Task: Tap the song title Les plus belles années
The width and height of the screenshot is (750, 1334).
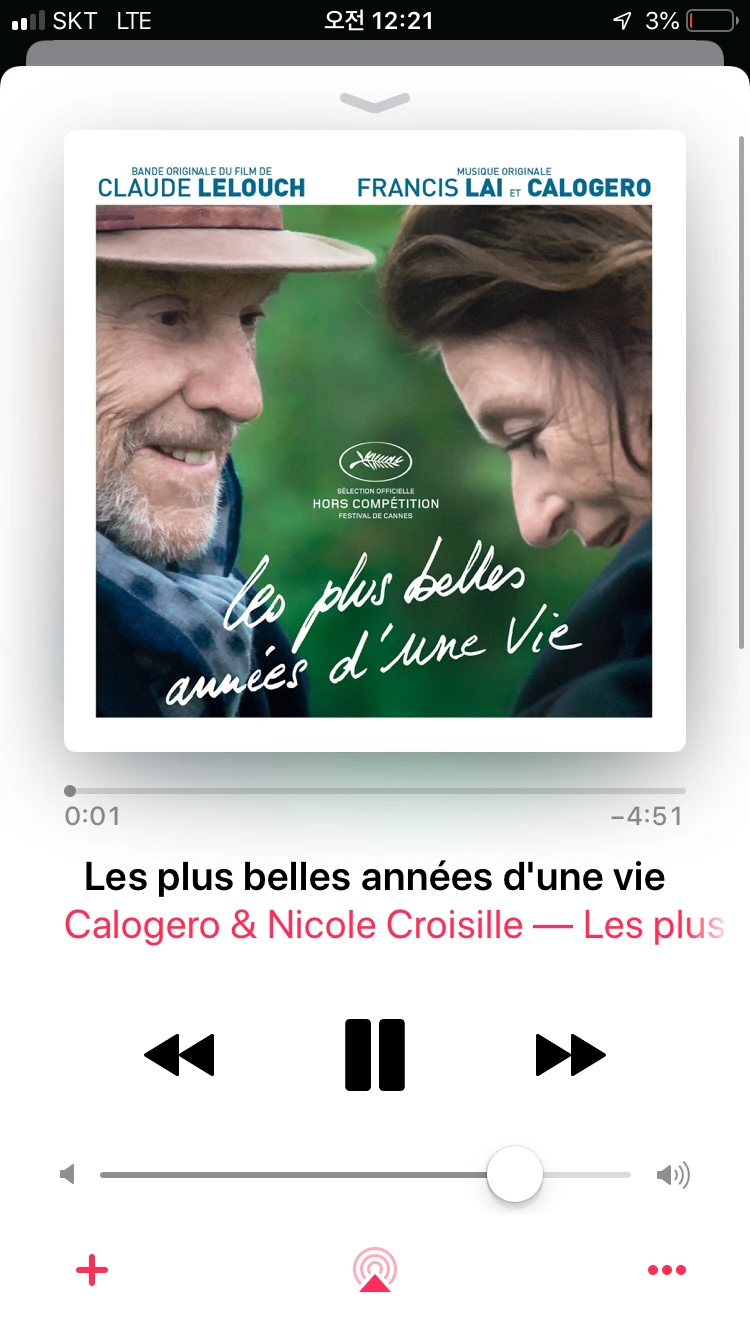Action: pyautogui.click(x=375, y=877)
